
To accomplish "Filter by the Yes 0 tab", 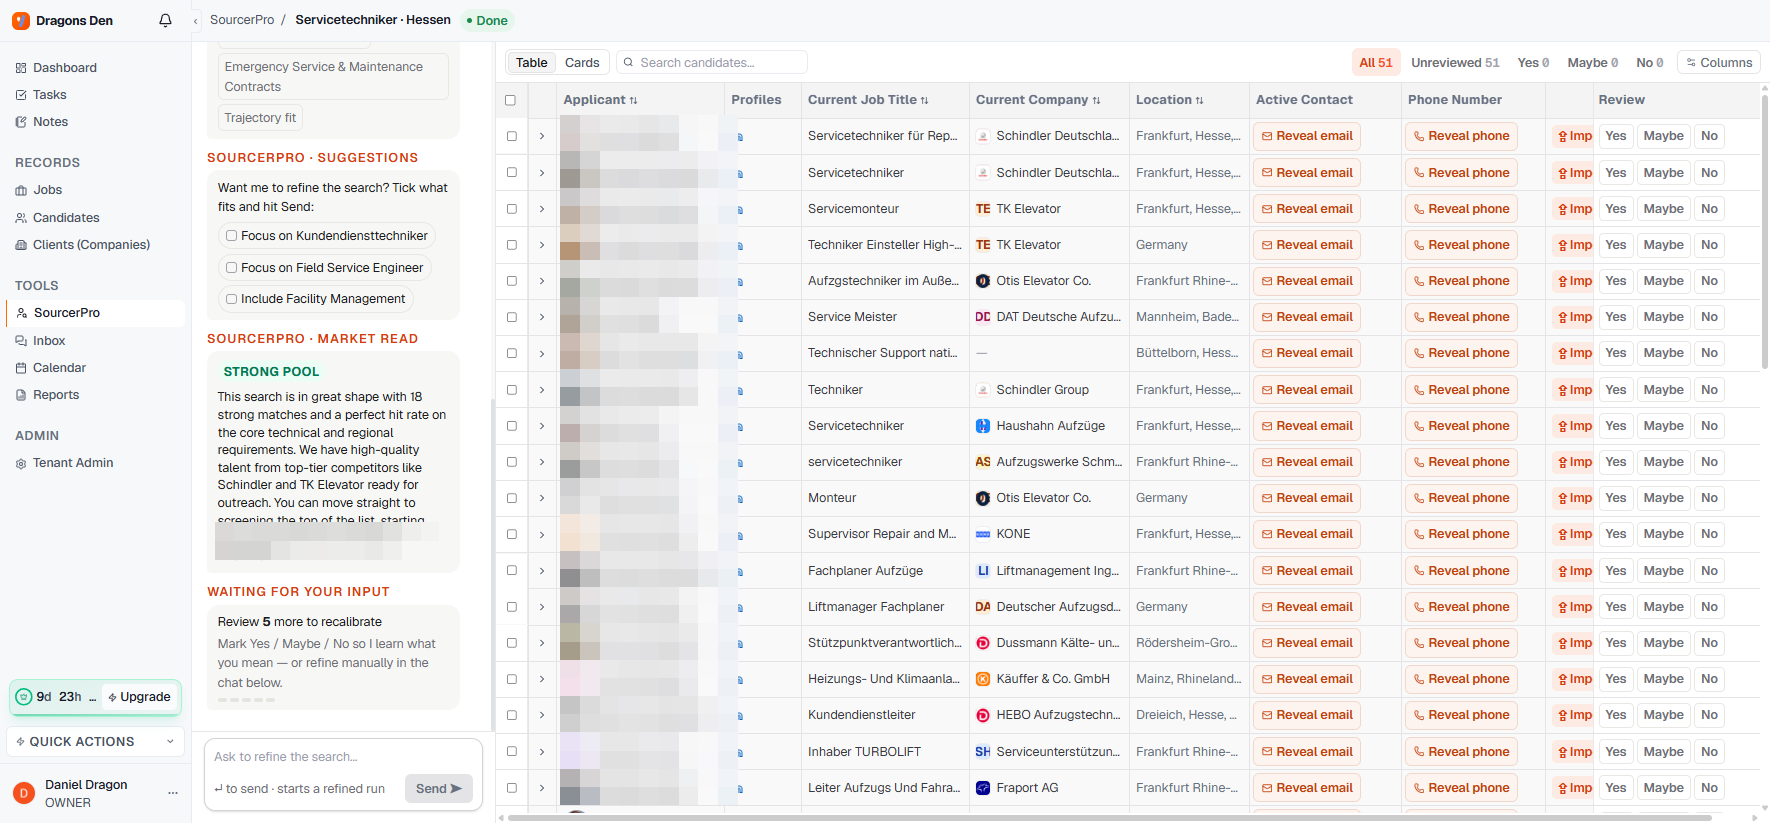I will [1533, 63].
